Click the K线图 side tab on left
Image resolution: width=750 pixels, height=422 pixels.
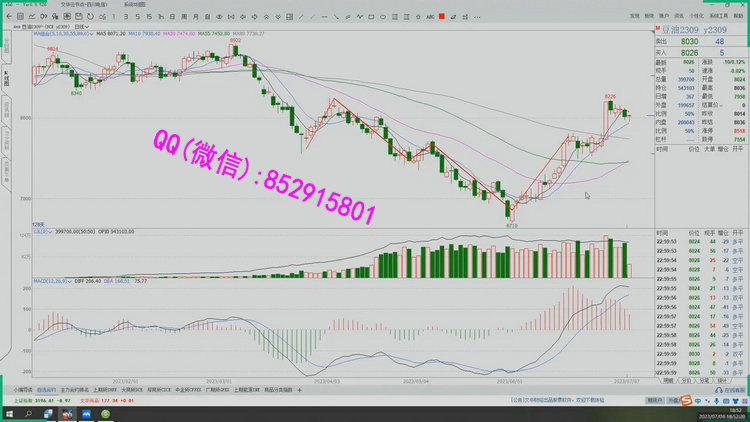[6, 78]
